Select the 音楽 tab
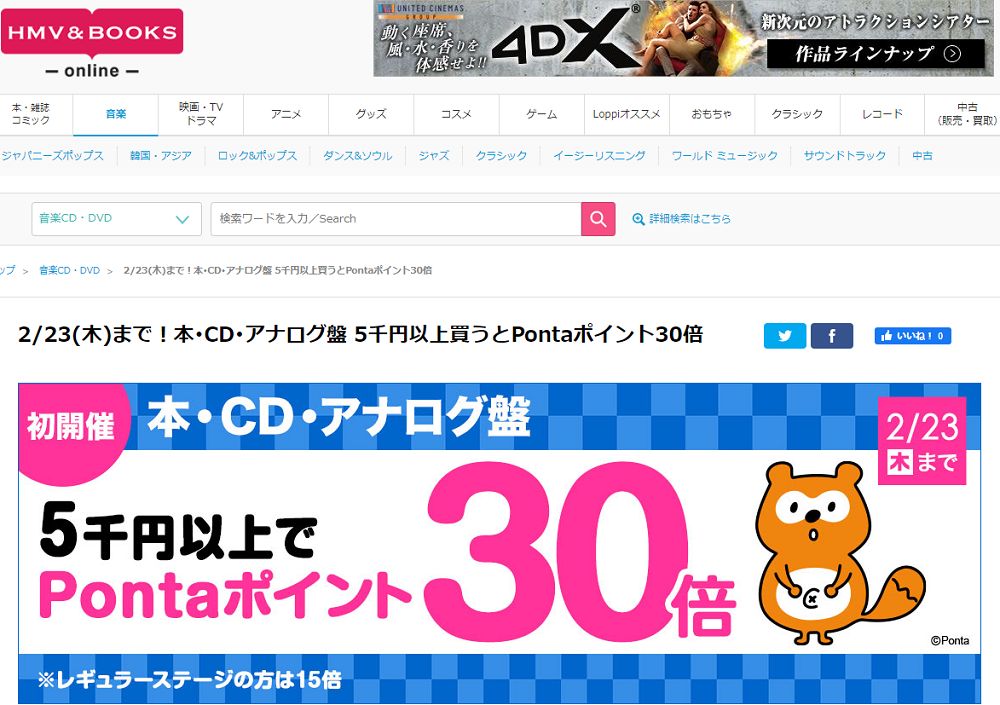Image resolution: width=1000 pixels, height=705 pixels. tap(115, 114)
